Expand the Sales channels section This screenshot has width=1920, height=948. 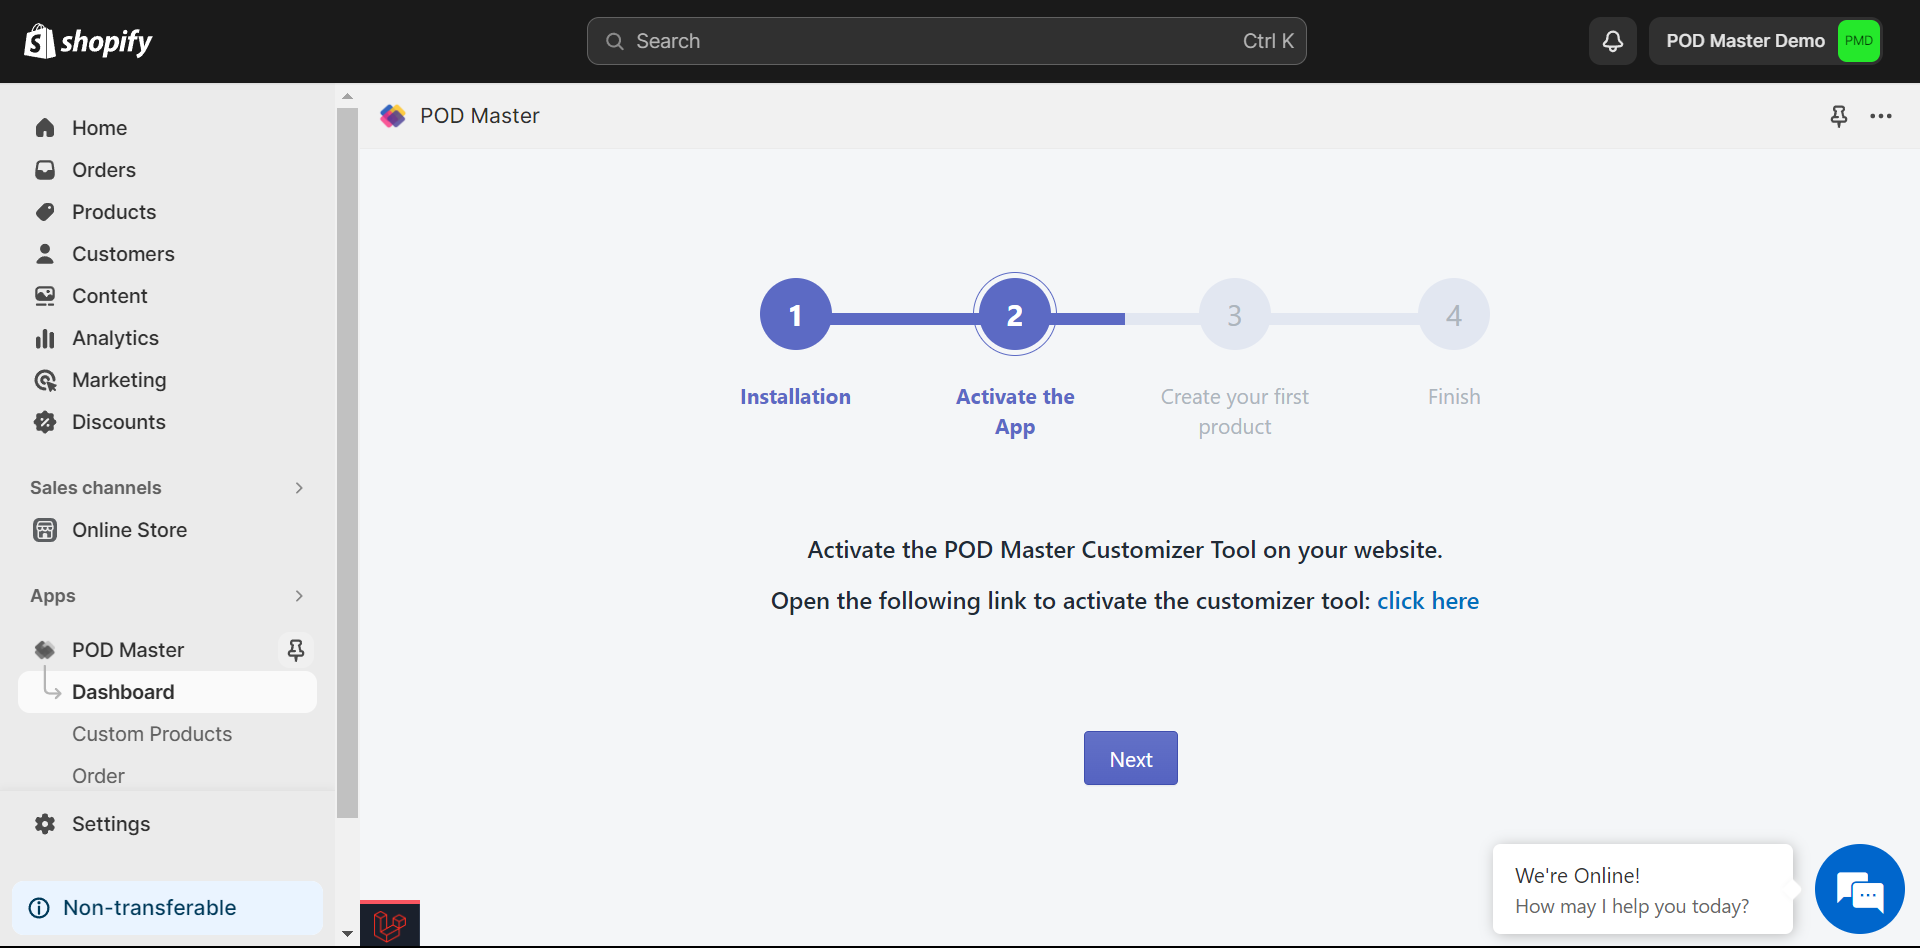pos(299,488)
